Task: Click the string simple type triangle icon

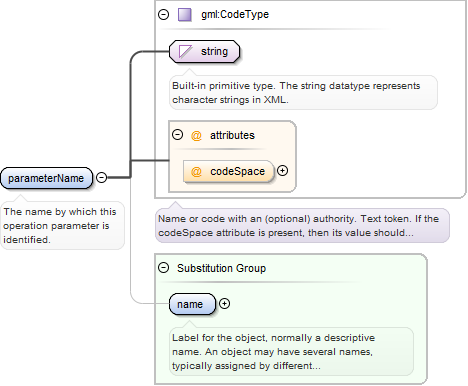Action: point(185,52)
